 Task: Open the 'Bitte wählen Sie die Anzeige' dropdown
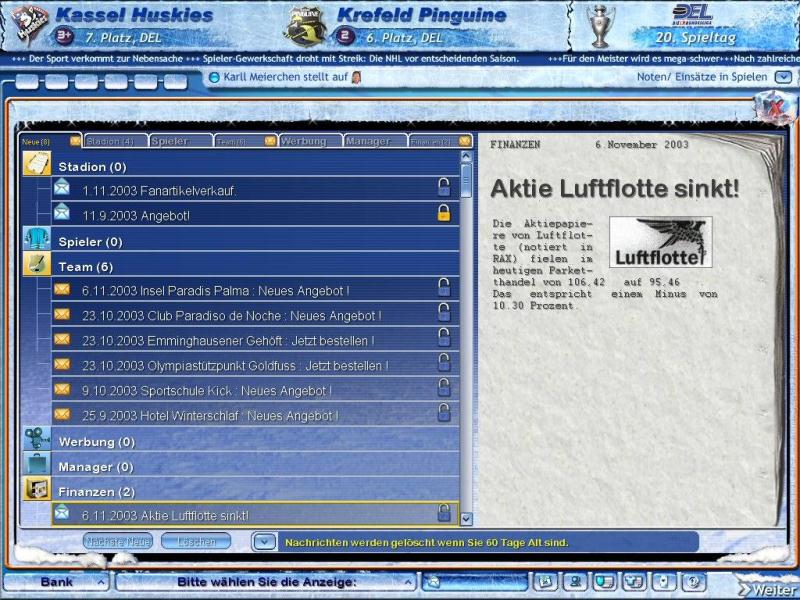tap(407, 582)
